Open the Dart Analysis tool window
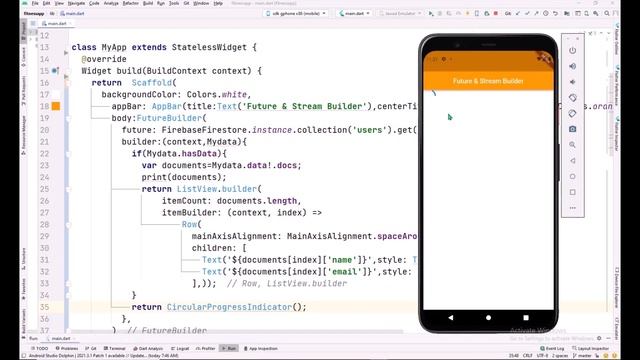Viewport: 640px width, 360px height. (148, 349)
